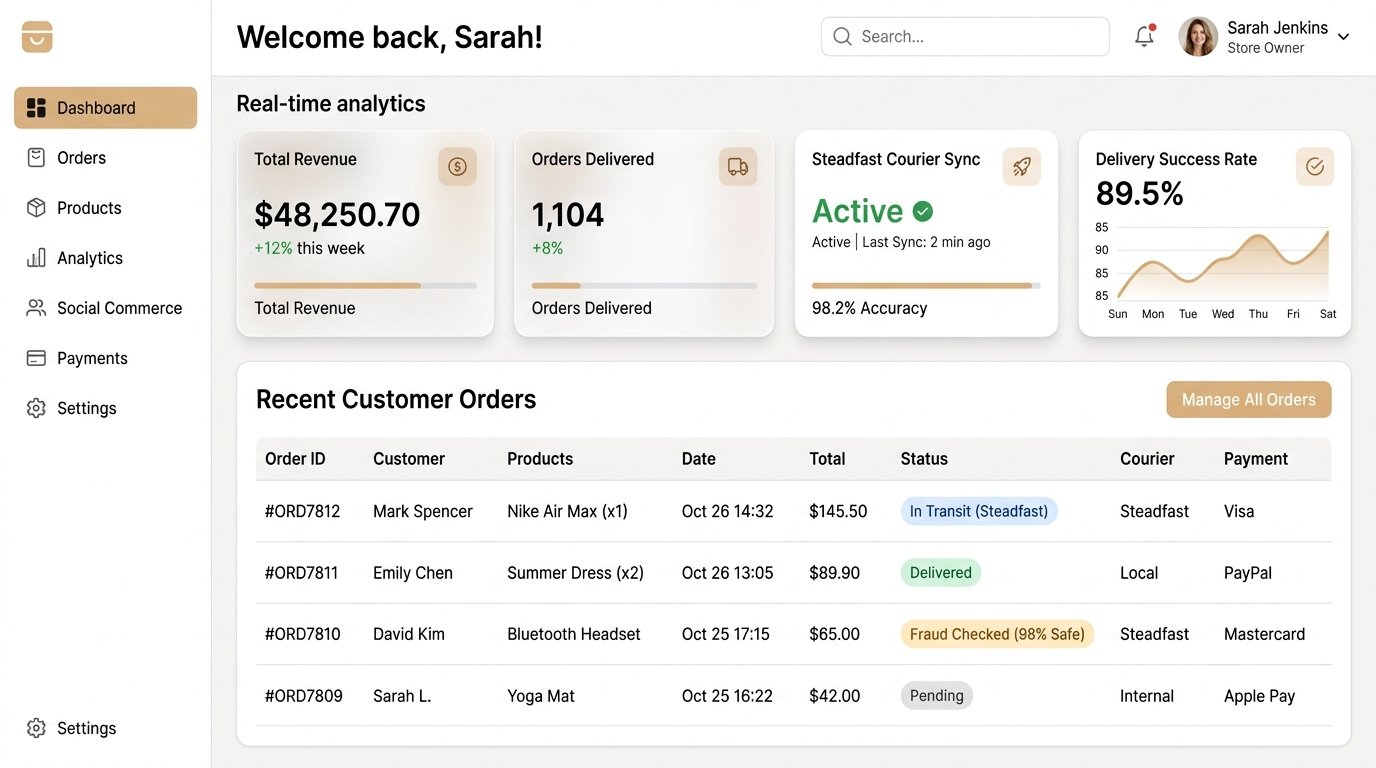The height and width of the screenshot is (768, 1376).
Task: Click the checkmark icon on Delivery Success card
Action: click(x=1315, y=167)
